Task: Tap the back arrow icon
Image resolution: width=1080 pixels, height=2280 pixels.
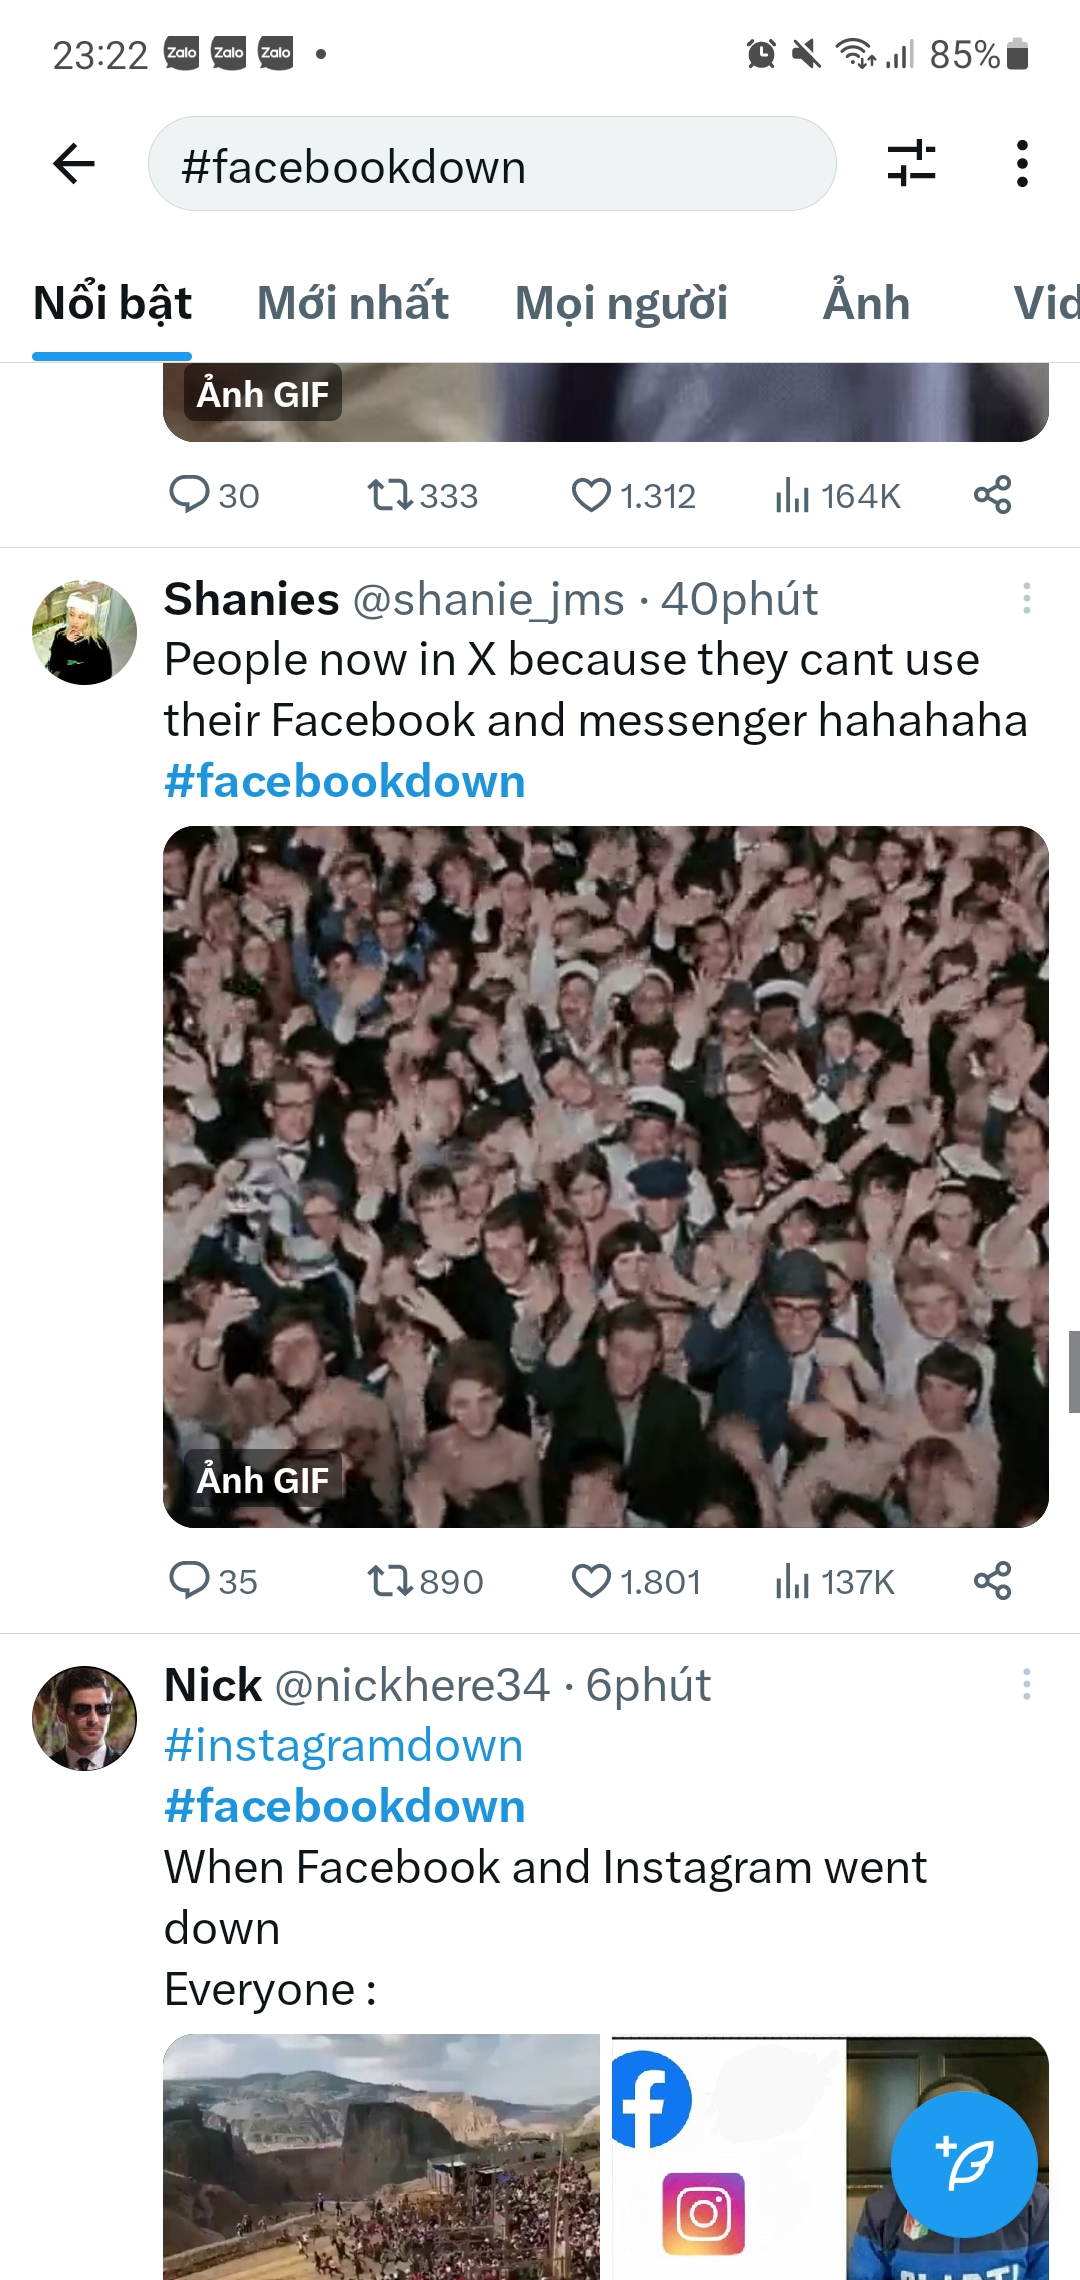Action: point(74,164)
